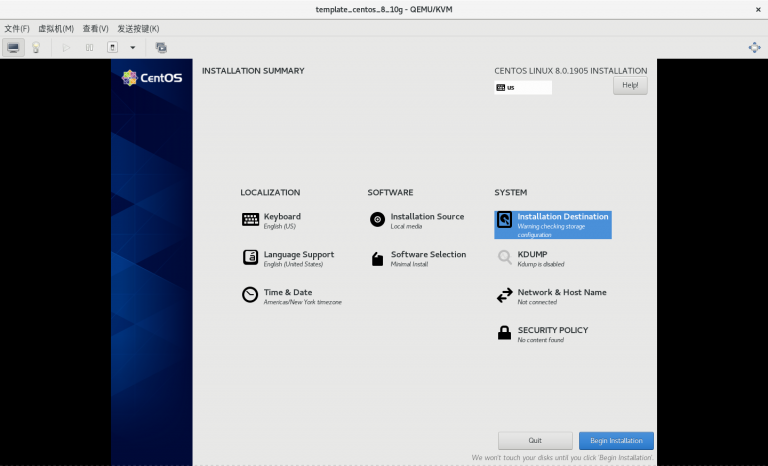Click the 'English (US)' keyboard text

coord(280,226)
